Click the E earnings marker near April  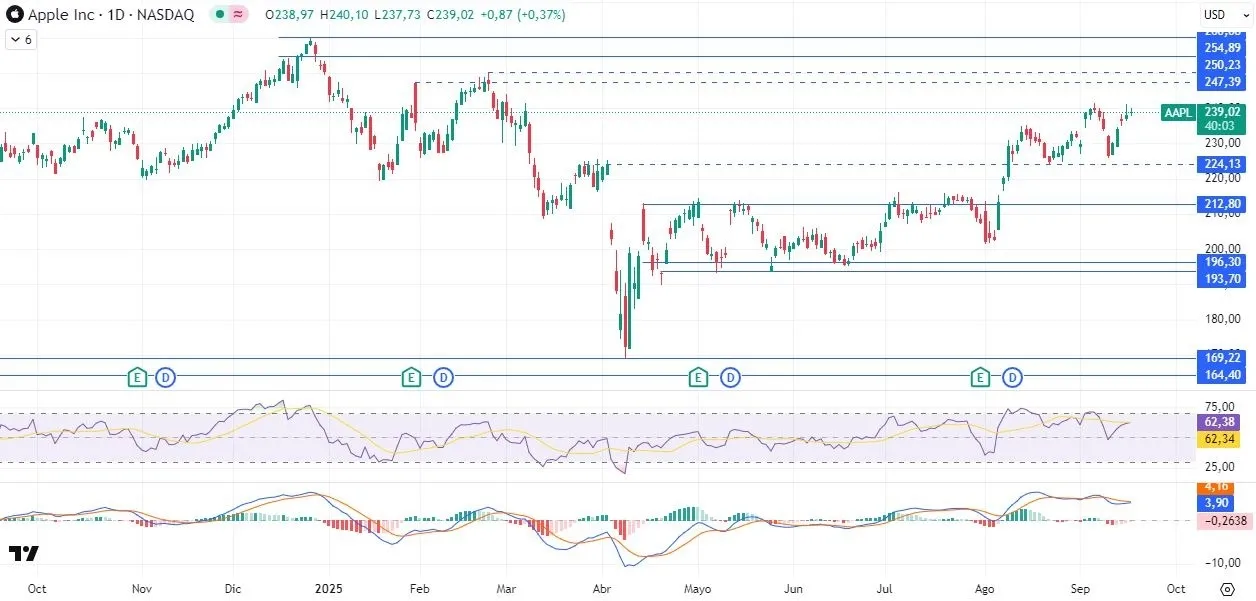tap(697, 378)
